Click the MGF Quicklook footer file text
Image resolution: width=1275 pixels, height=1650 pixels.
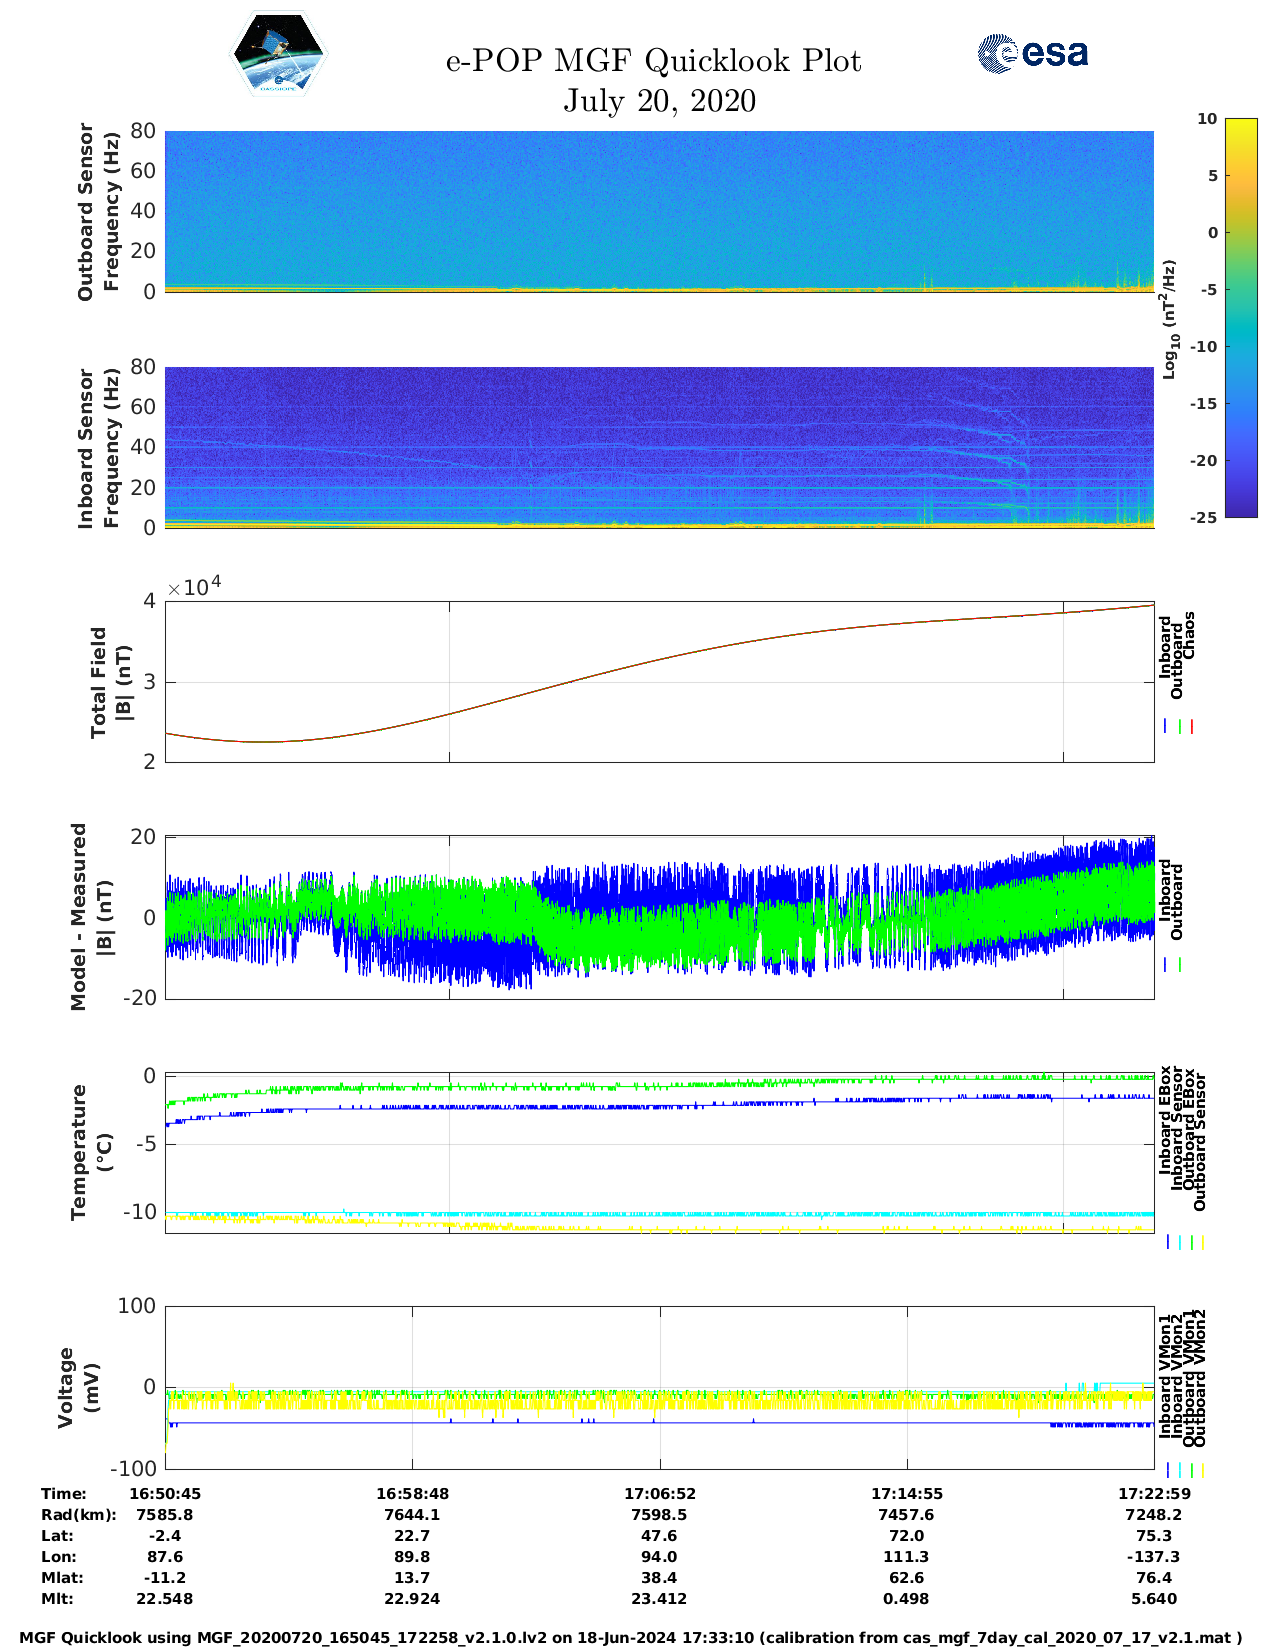[631, 1638]
